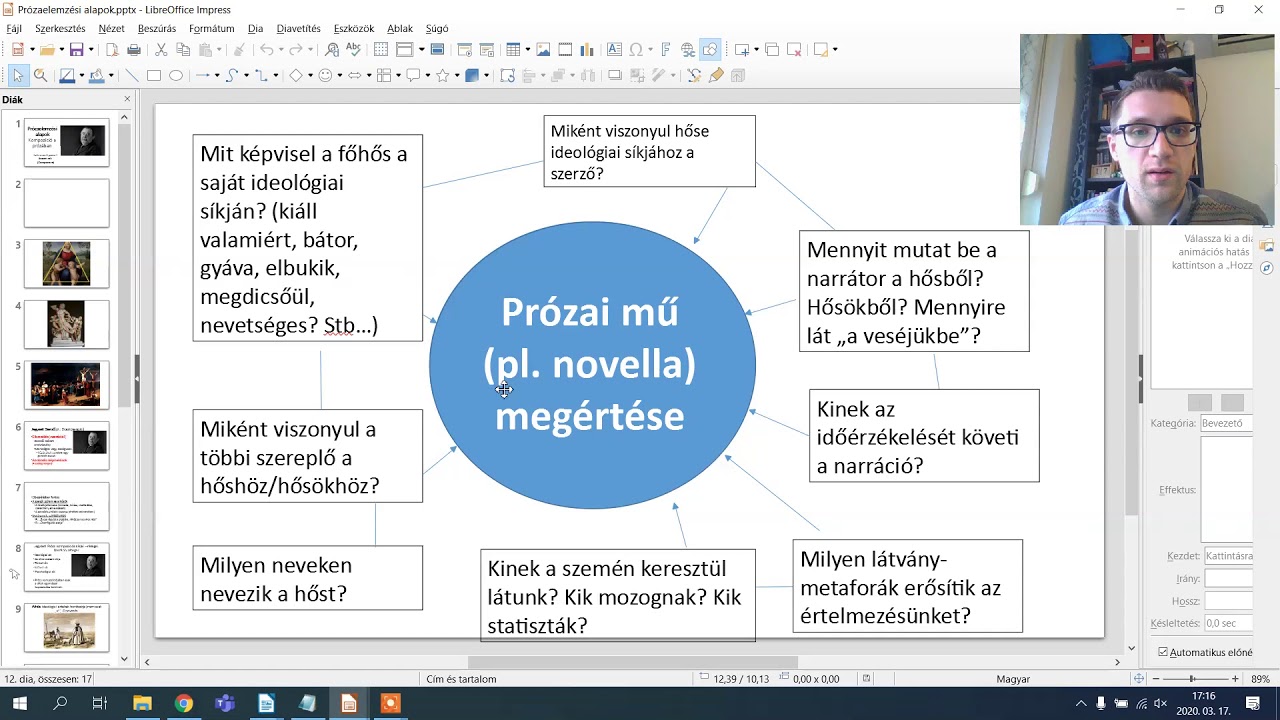Image resolution: width=1280 pixels, height=720 pixels.
Task: Click the 89% zoom level
Action: point(1260,679)
